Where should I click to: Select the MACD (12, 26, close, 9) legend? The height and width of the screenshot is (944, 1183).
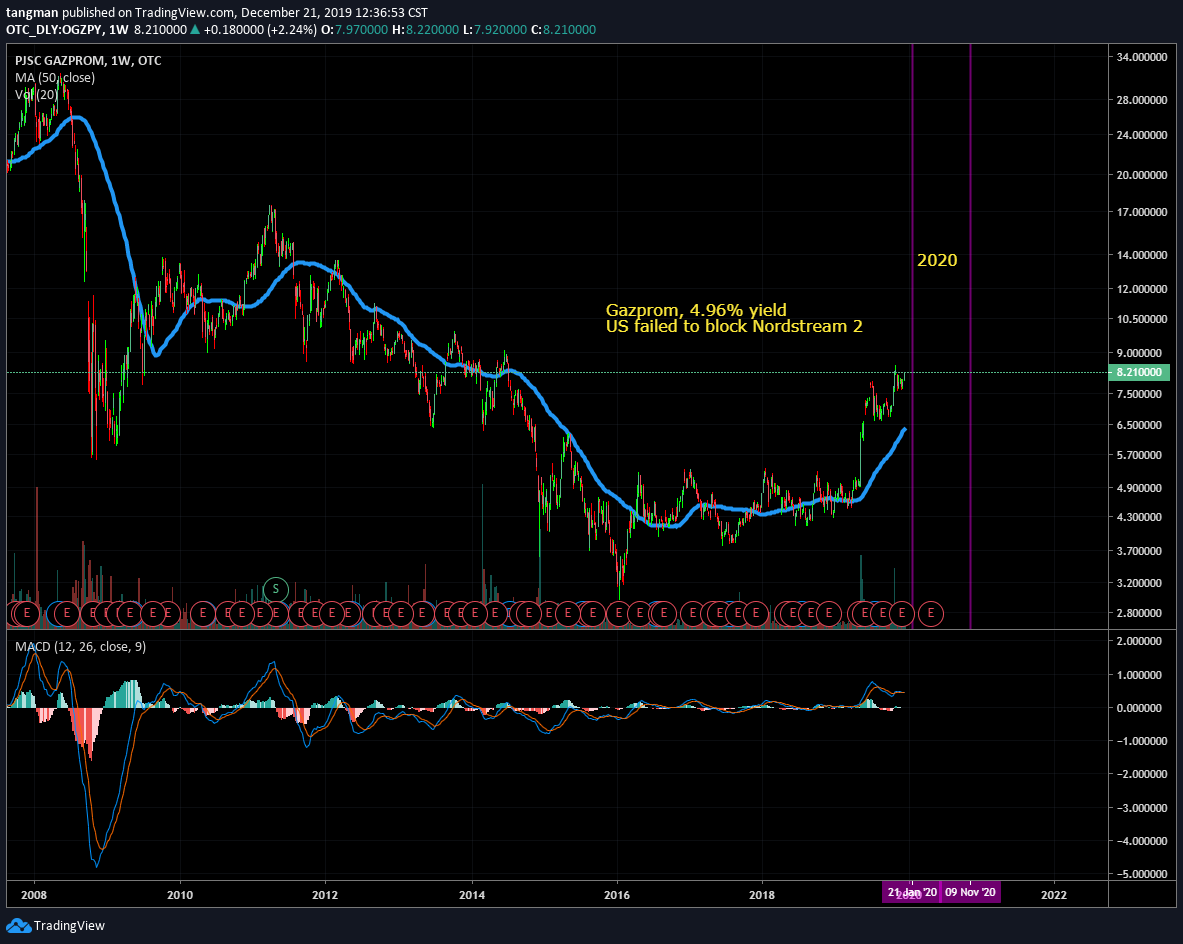(81, 647)
